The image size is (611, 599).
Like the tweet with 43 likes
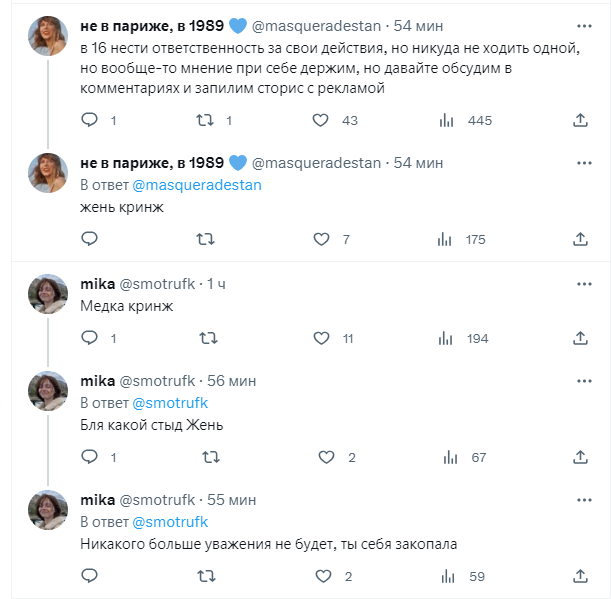(x=321, y=120)
